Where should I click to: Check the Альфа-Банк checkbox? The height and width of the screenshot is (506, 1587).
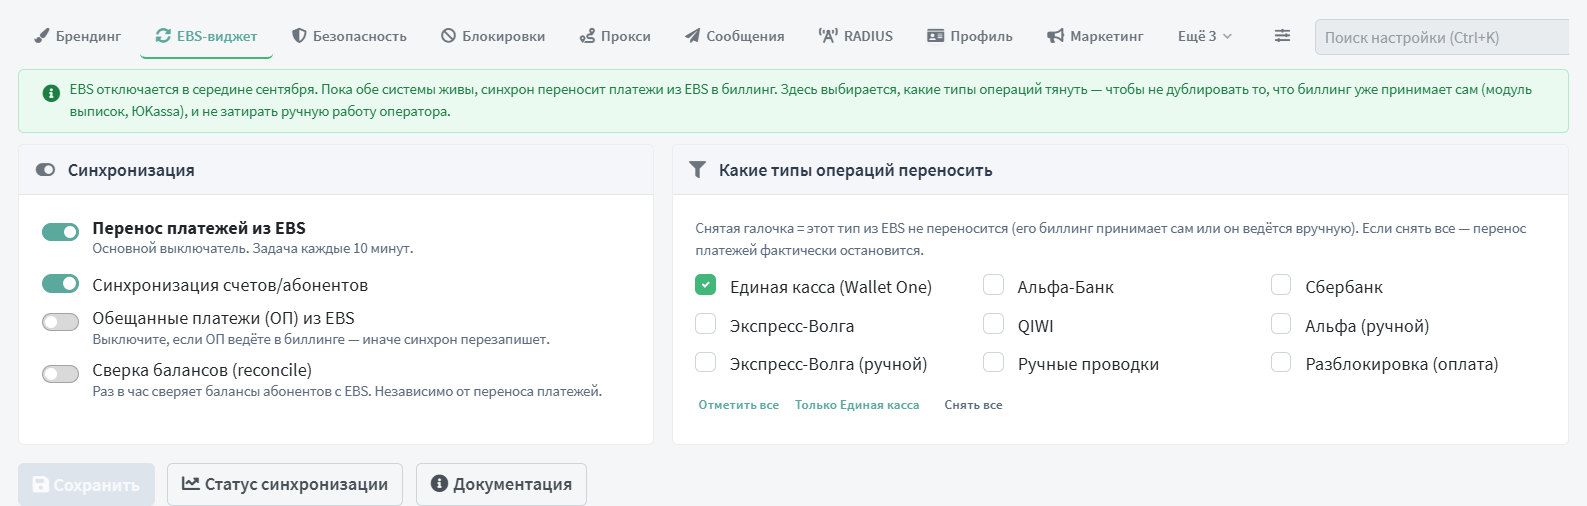tap(993, 285)
